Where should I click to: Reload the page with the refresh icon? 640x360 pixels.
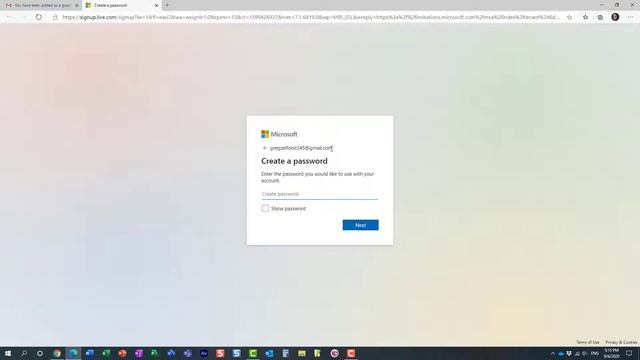(x=38, y=17)
